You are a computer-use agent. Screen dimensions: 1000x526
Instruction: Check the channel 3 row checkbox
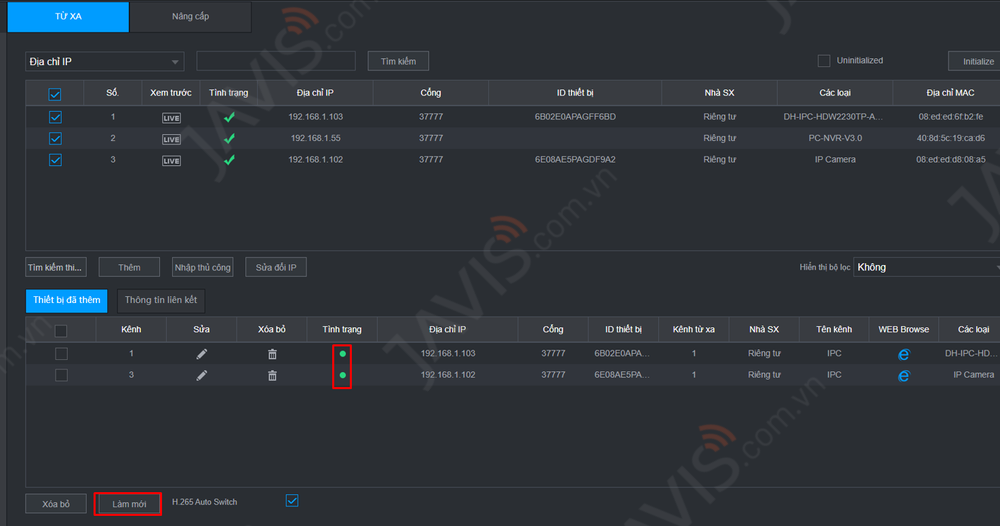pos(61,375)
